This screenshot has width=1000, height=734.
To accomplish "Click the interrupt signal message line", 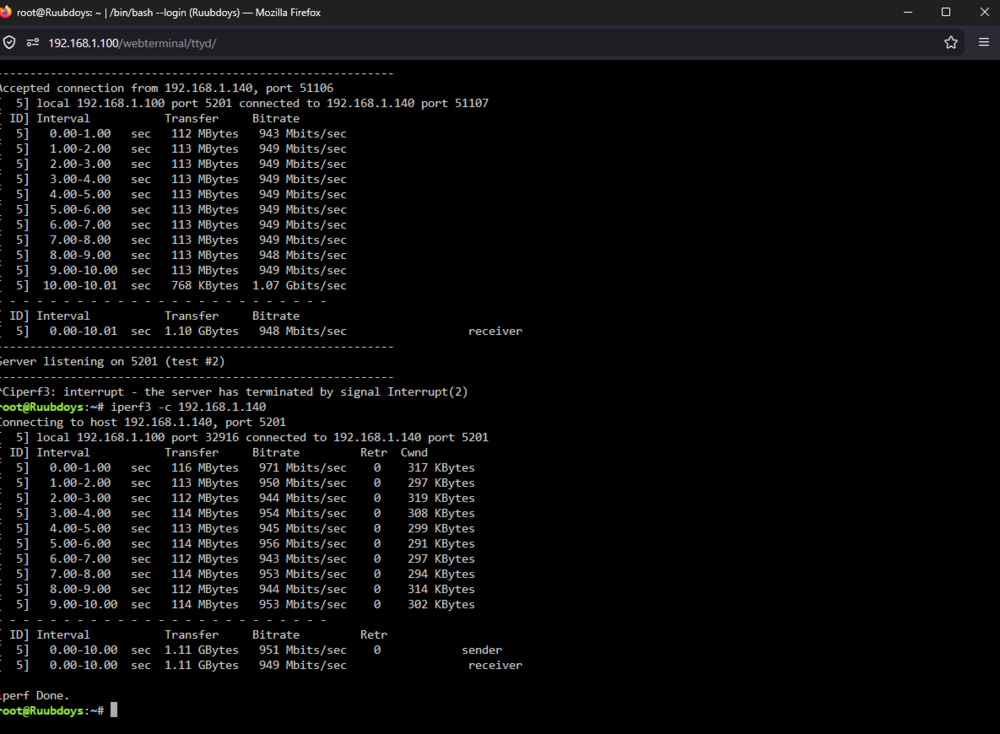I will click(x=233, y=392).
